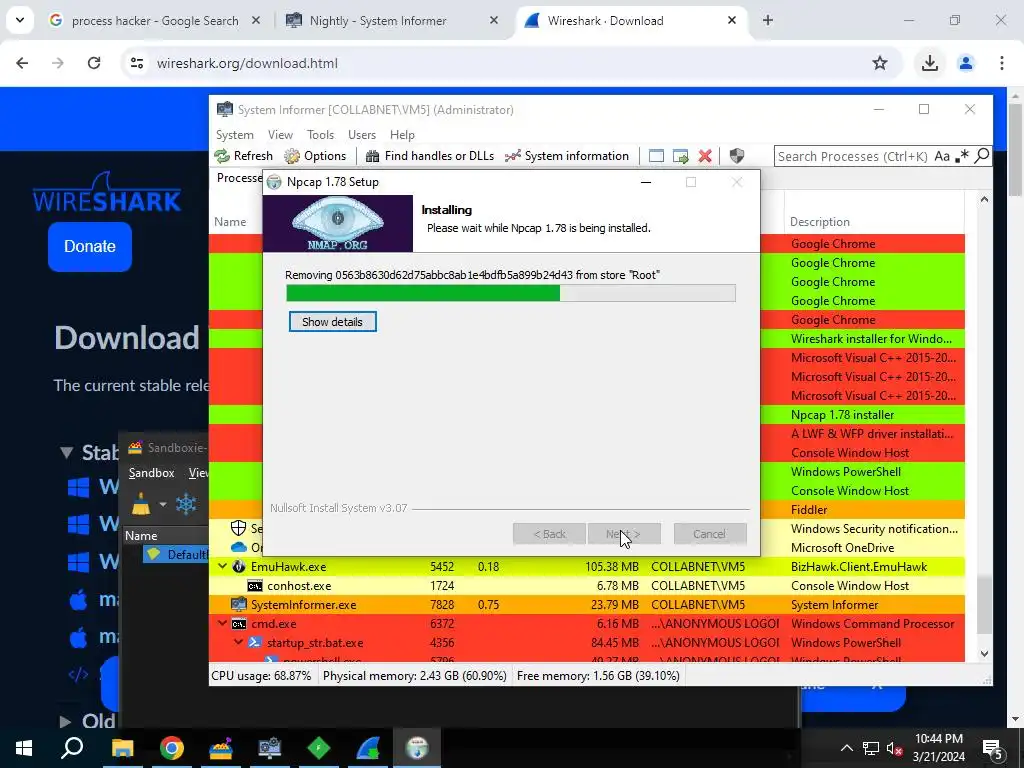This screenshot has height=768, width=1024.
Task: Click the Chrome page vertical scrollbar
Action: point(1015,149)
